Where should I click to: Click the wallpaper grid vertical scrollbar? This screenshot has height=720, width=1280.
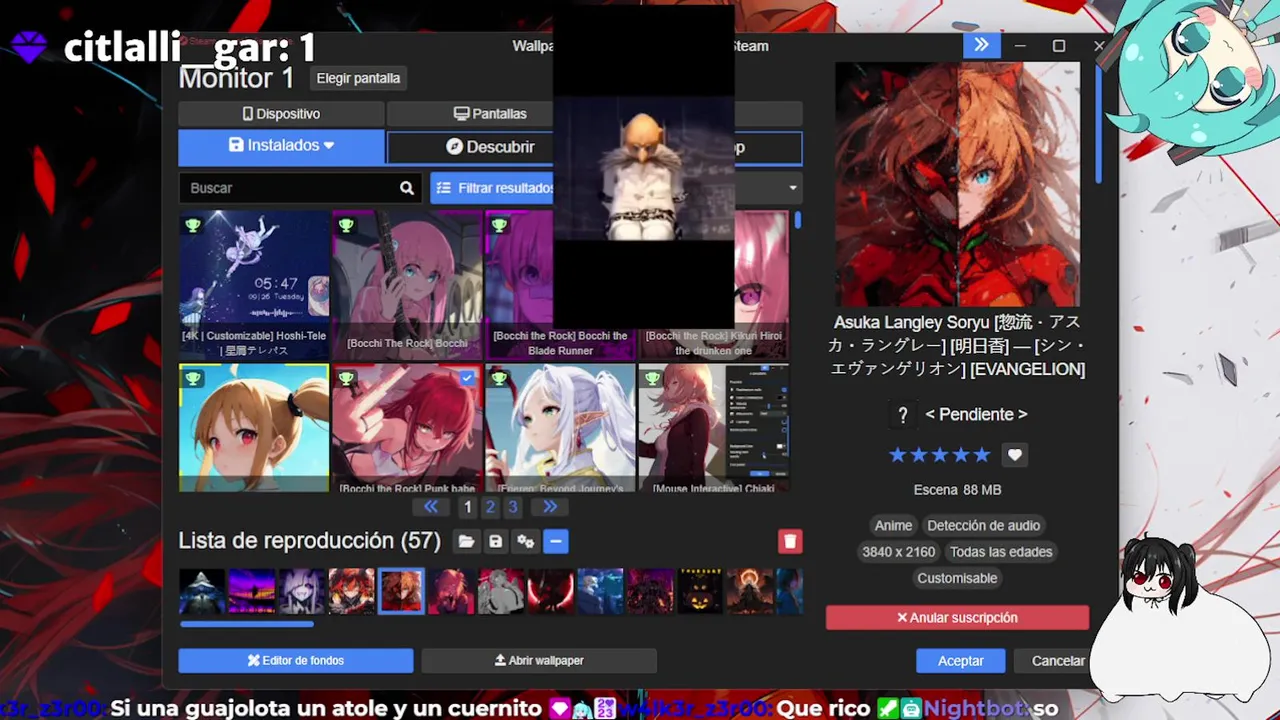(798, 221)
